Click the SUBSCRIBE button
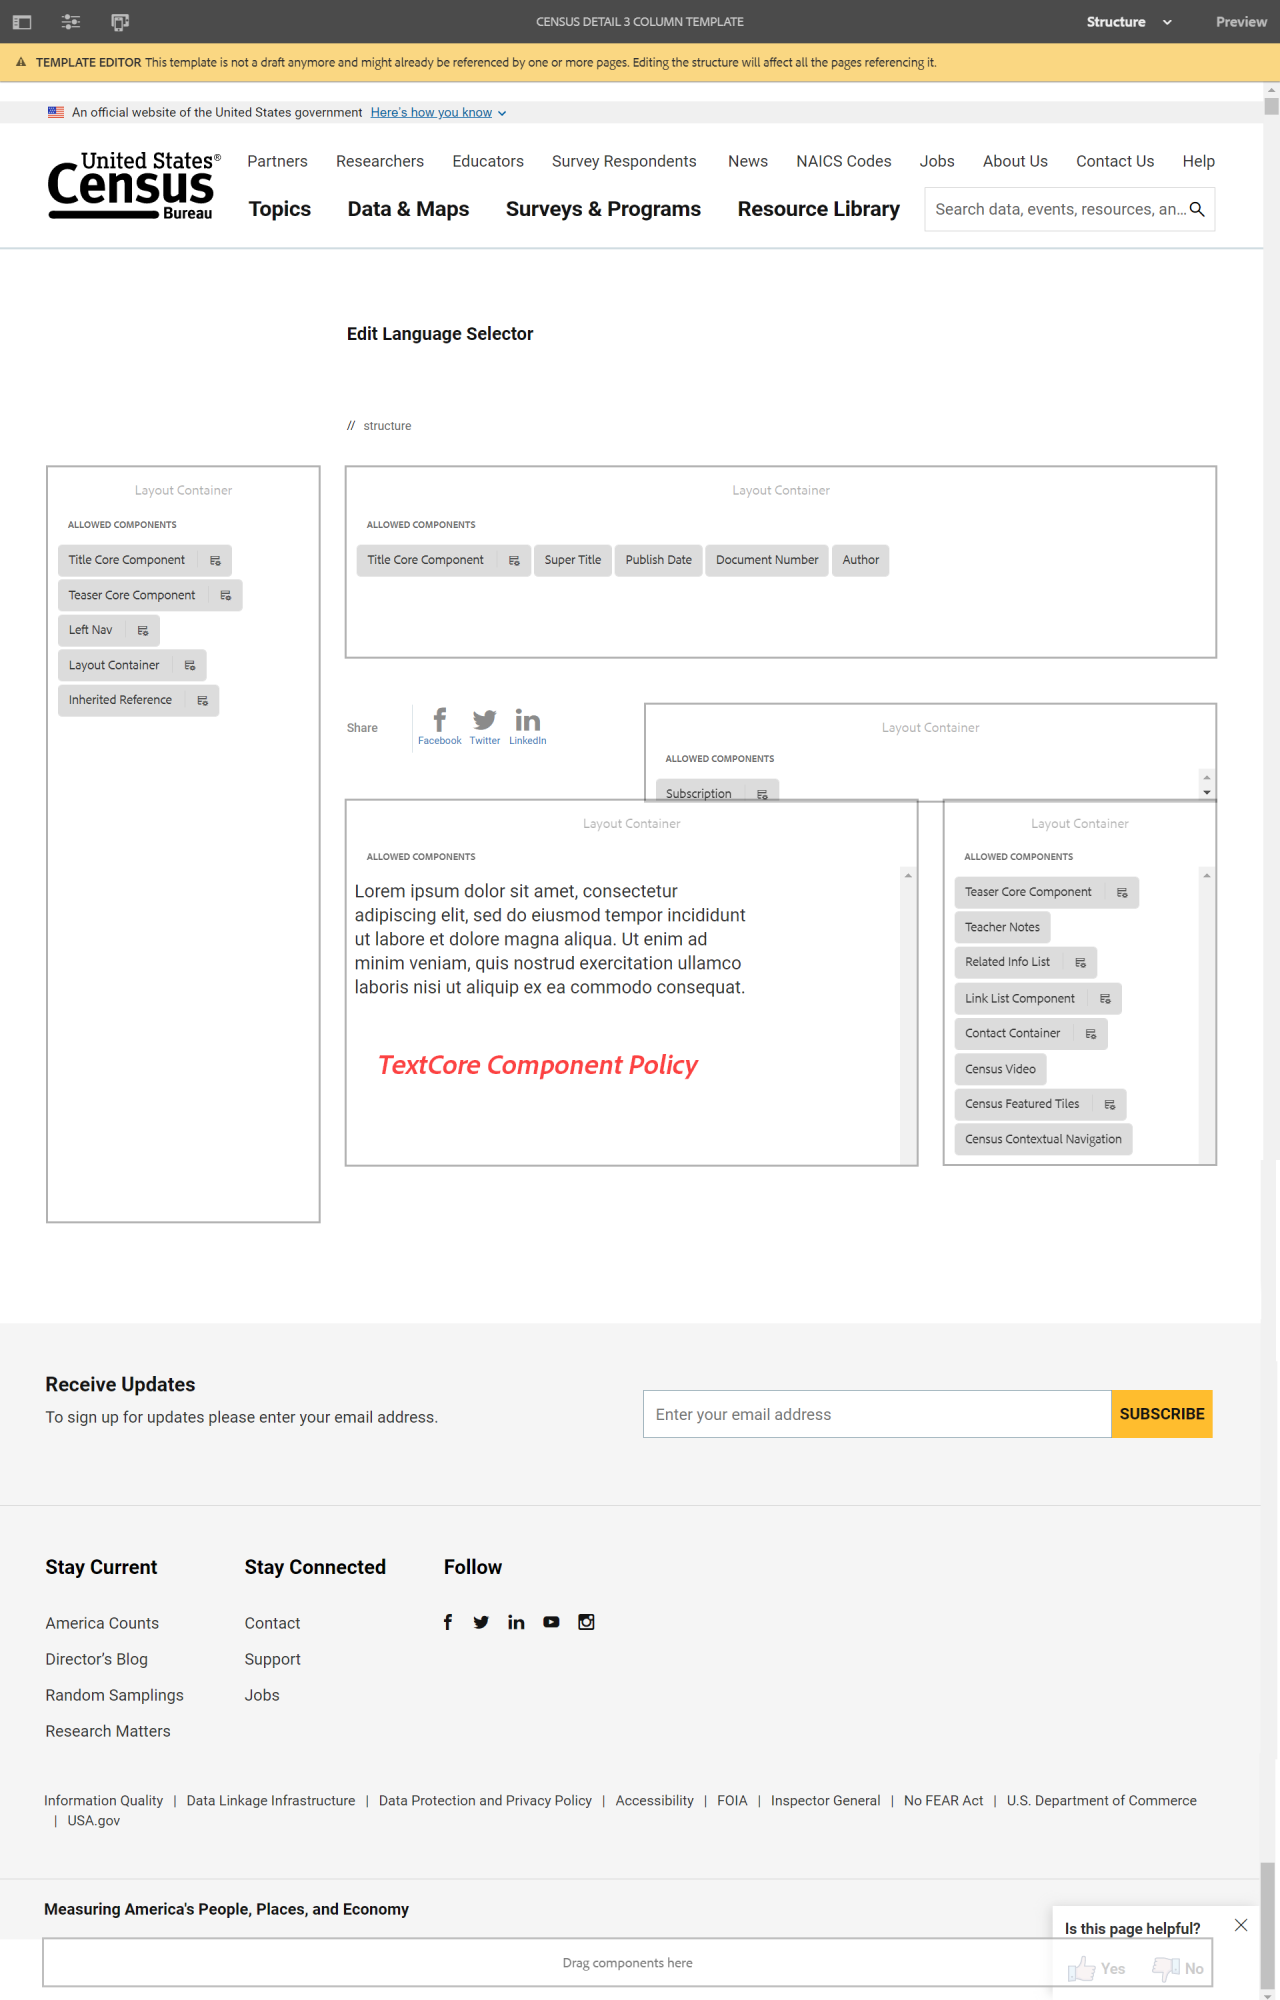Viewport: 1280px width, 2000px height. [1162, 1414]
